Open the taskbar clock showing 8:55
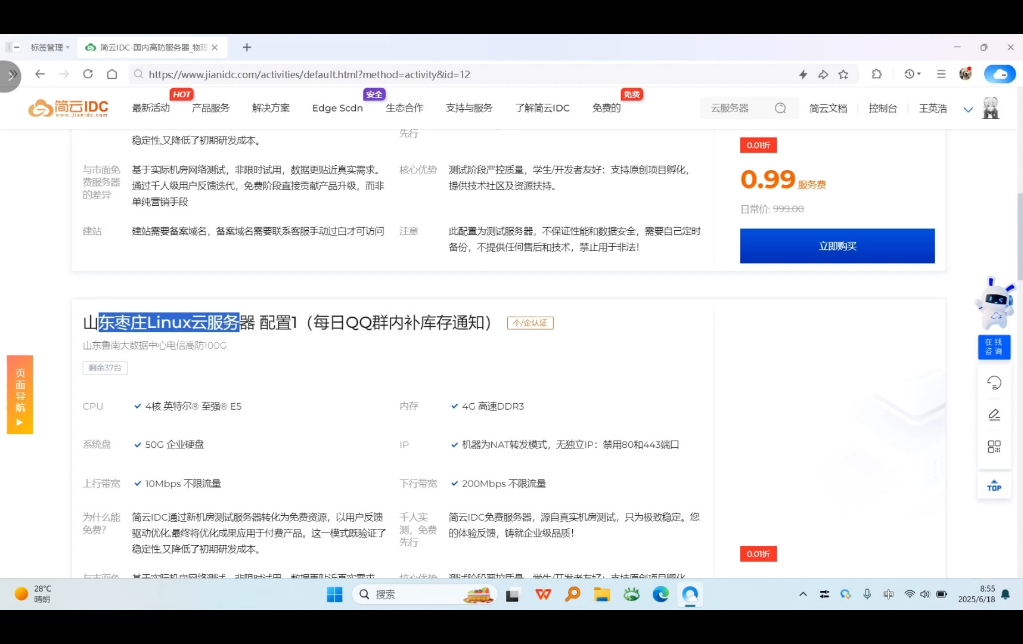The width and height of the screenshot is (1023, 644). click(x=977, y=594)
